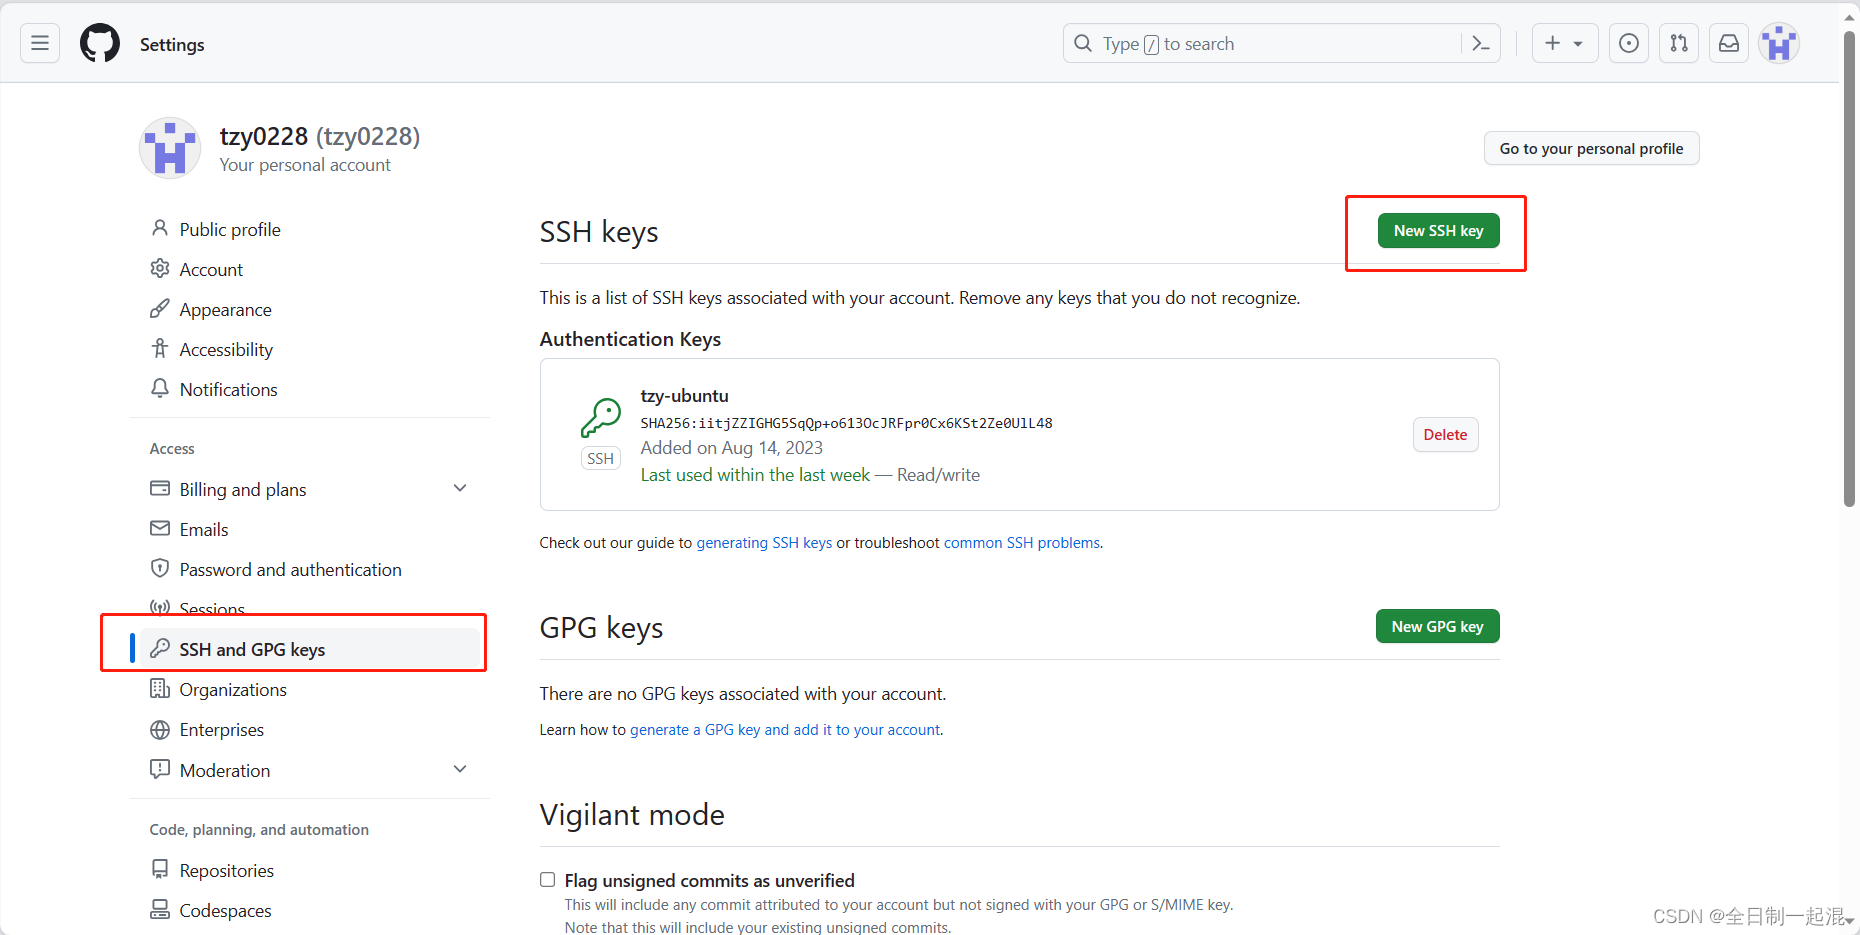Select SSH and GPG keys in sidebar
The height and width of the screenshot is (935, 1860).
[252, 649]
